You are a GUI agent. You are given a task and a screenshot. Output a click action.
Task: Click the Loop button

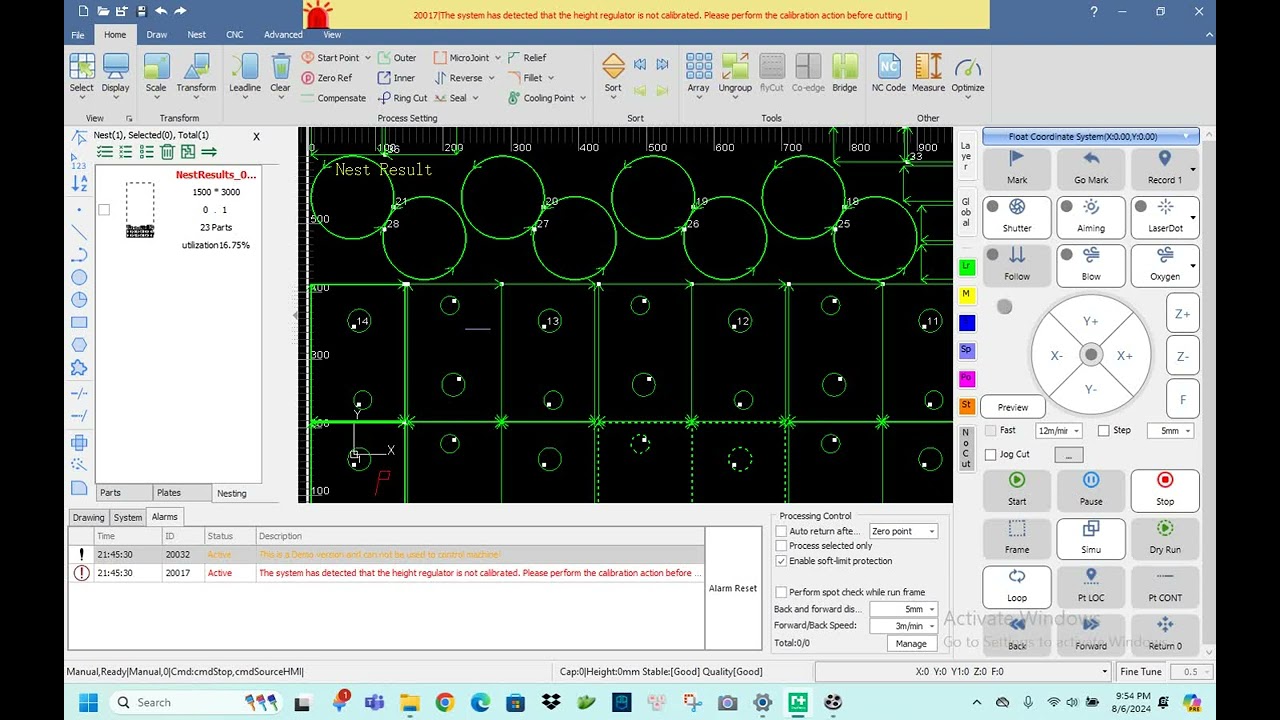click(1017, 586)
